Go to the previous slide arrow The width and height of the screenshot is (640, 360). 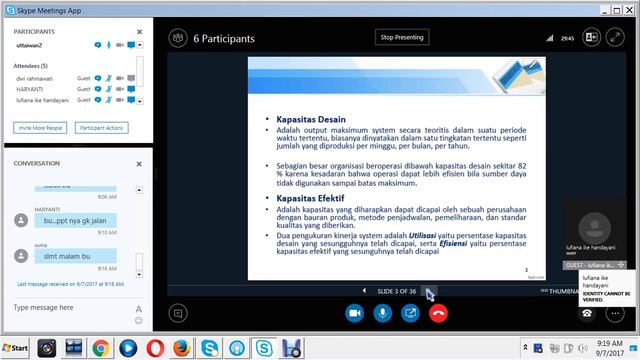point(364,291)
